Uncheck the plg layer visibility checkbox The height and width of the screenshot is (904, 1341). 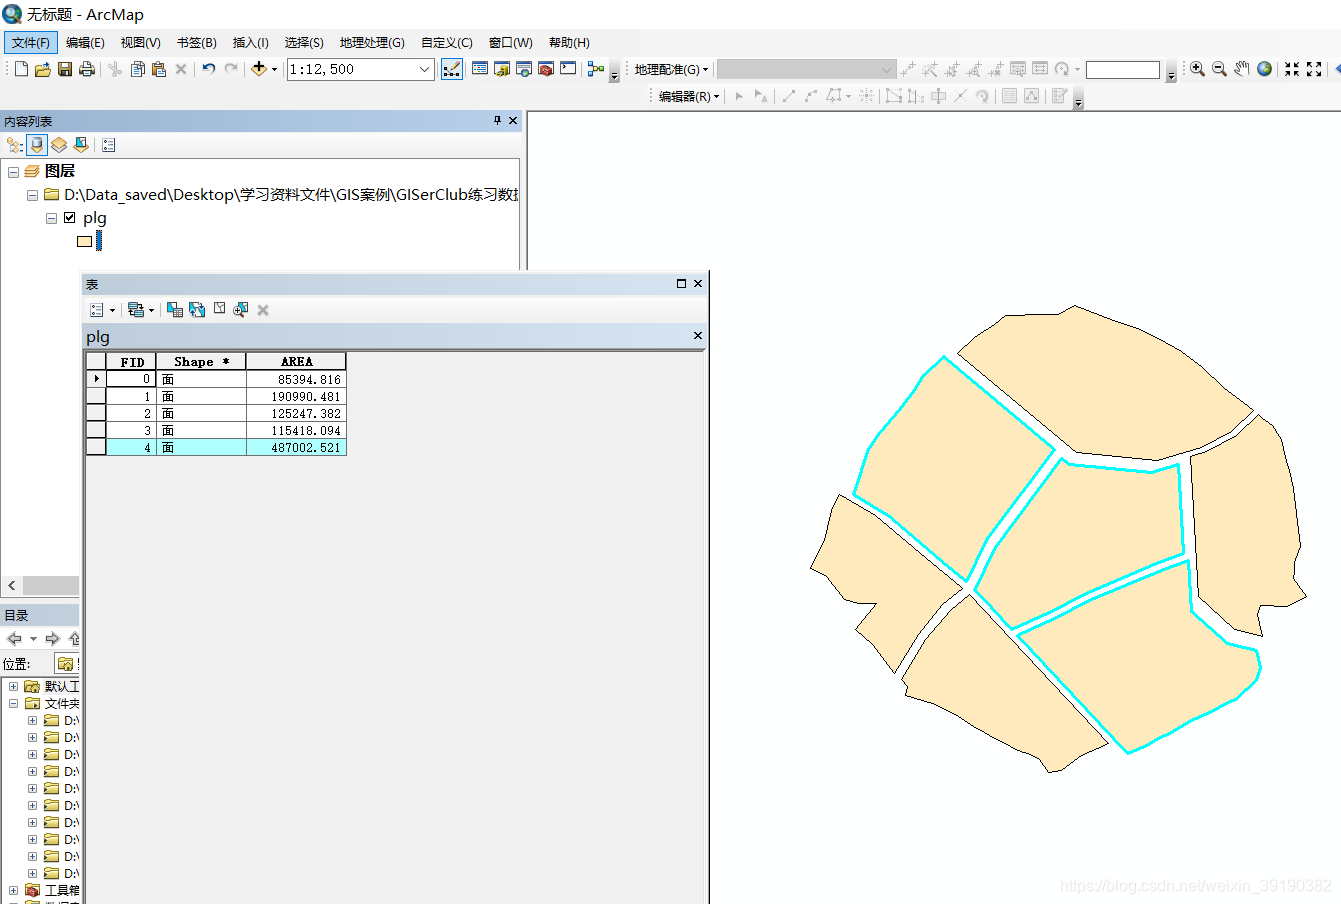point(69,217)
